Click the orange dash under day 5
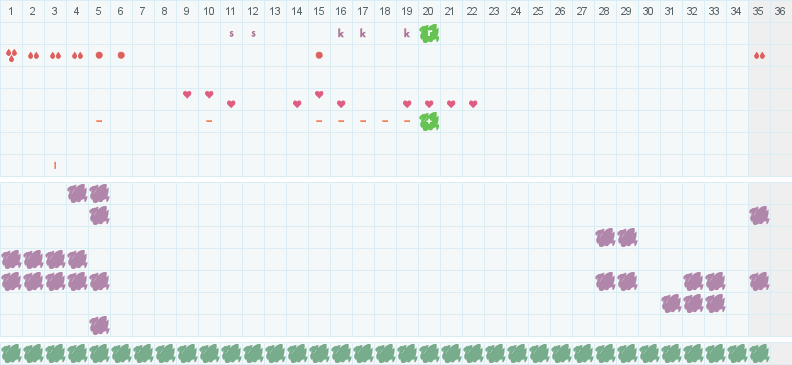 (x=99, y=121)
